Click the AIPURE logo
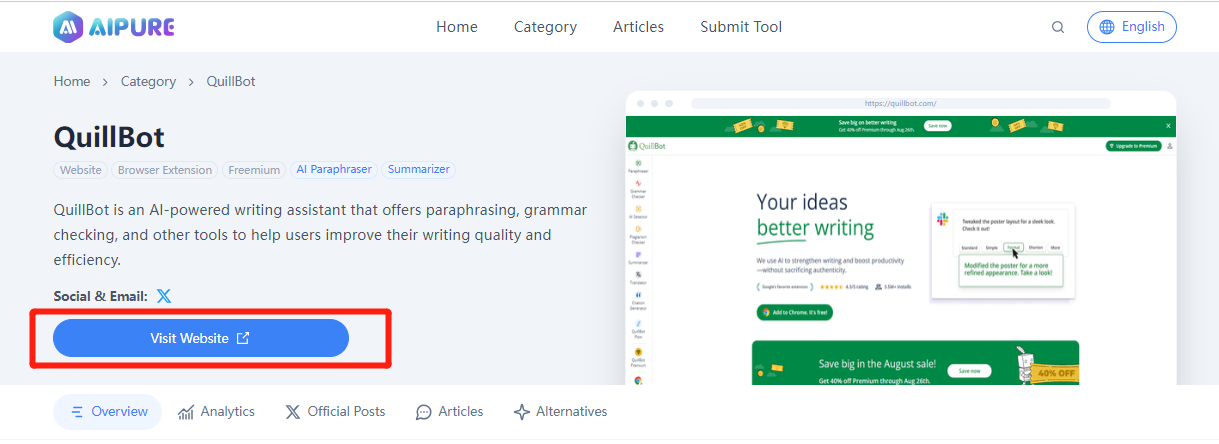1219x444 pixels. coord(114,27)
